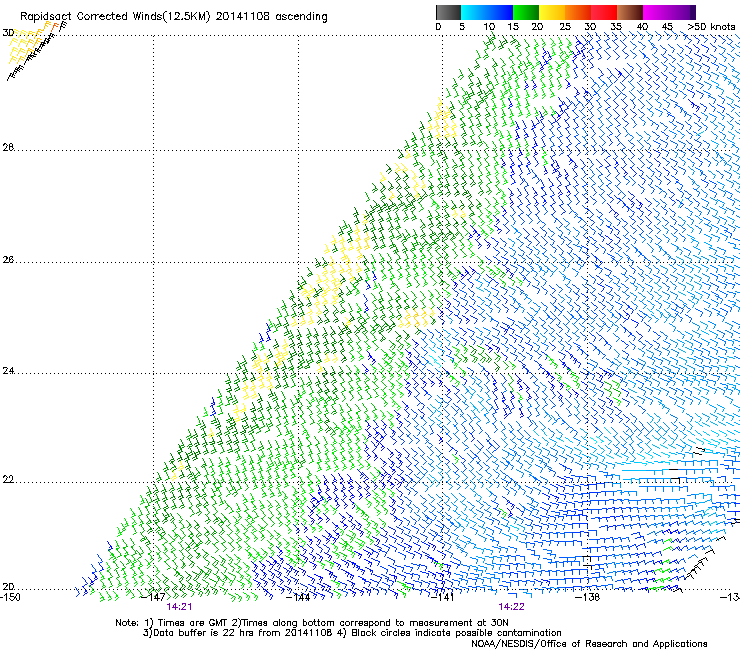Click the cyan-blue 5-15 knots legend segment

(x=487, y=12)
